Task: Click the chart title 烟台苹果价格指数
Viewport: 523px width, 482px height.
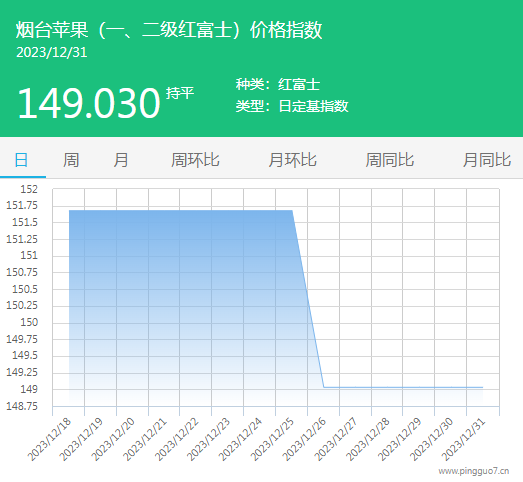Action: 169,30
